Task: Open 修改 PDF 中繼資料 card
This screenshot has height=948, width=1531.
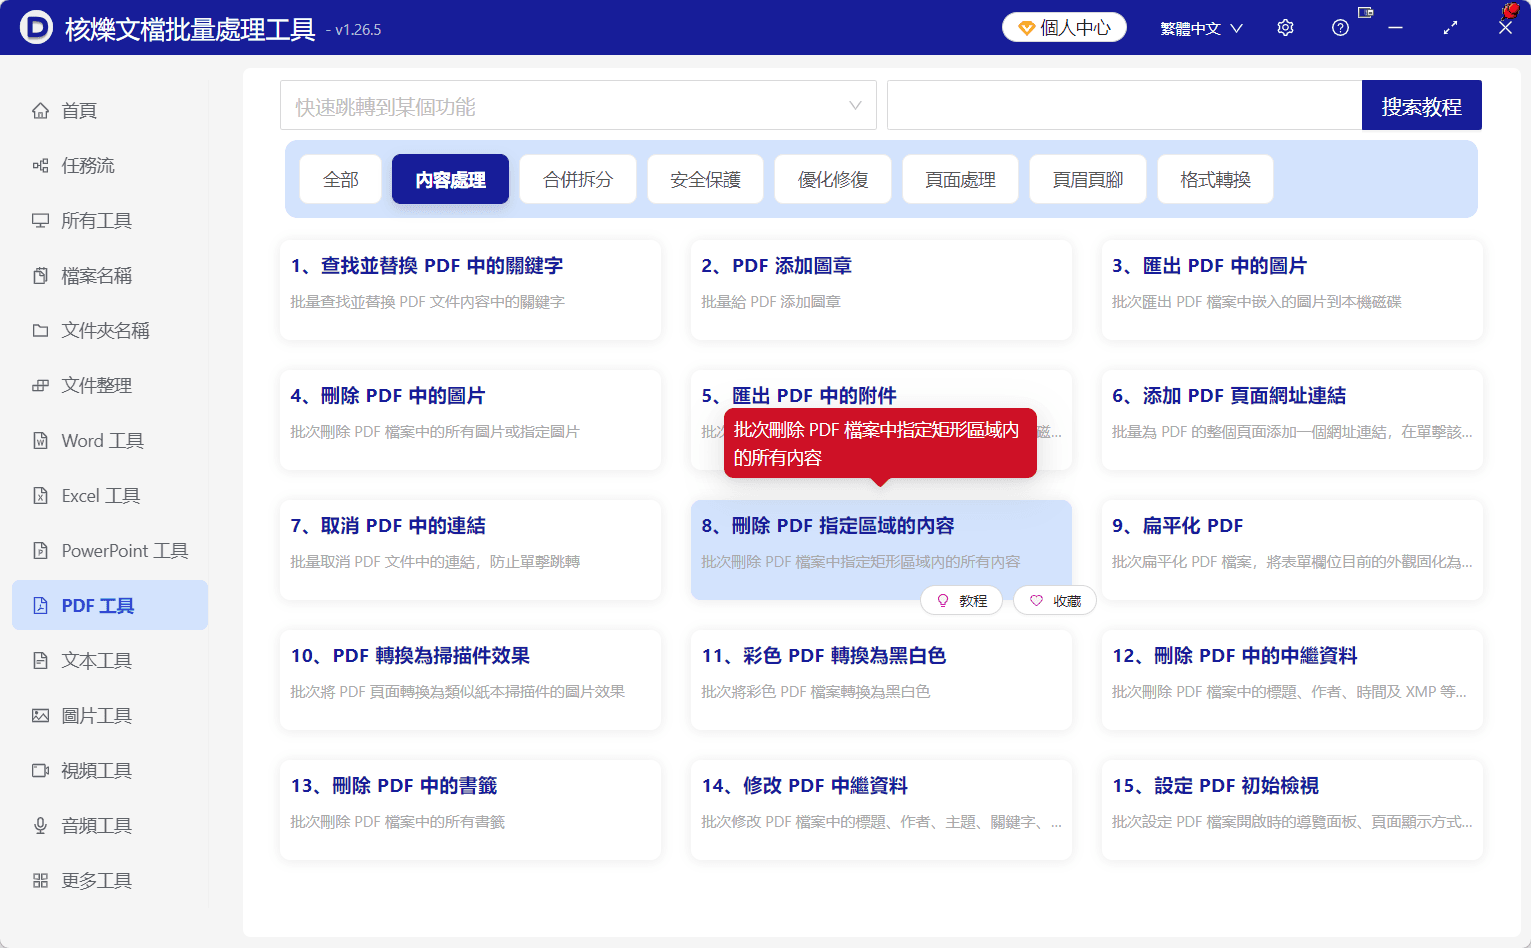Action: [x=881, y=810]
